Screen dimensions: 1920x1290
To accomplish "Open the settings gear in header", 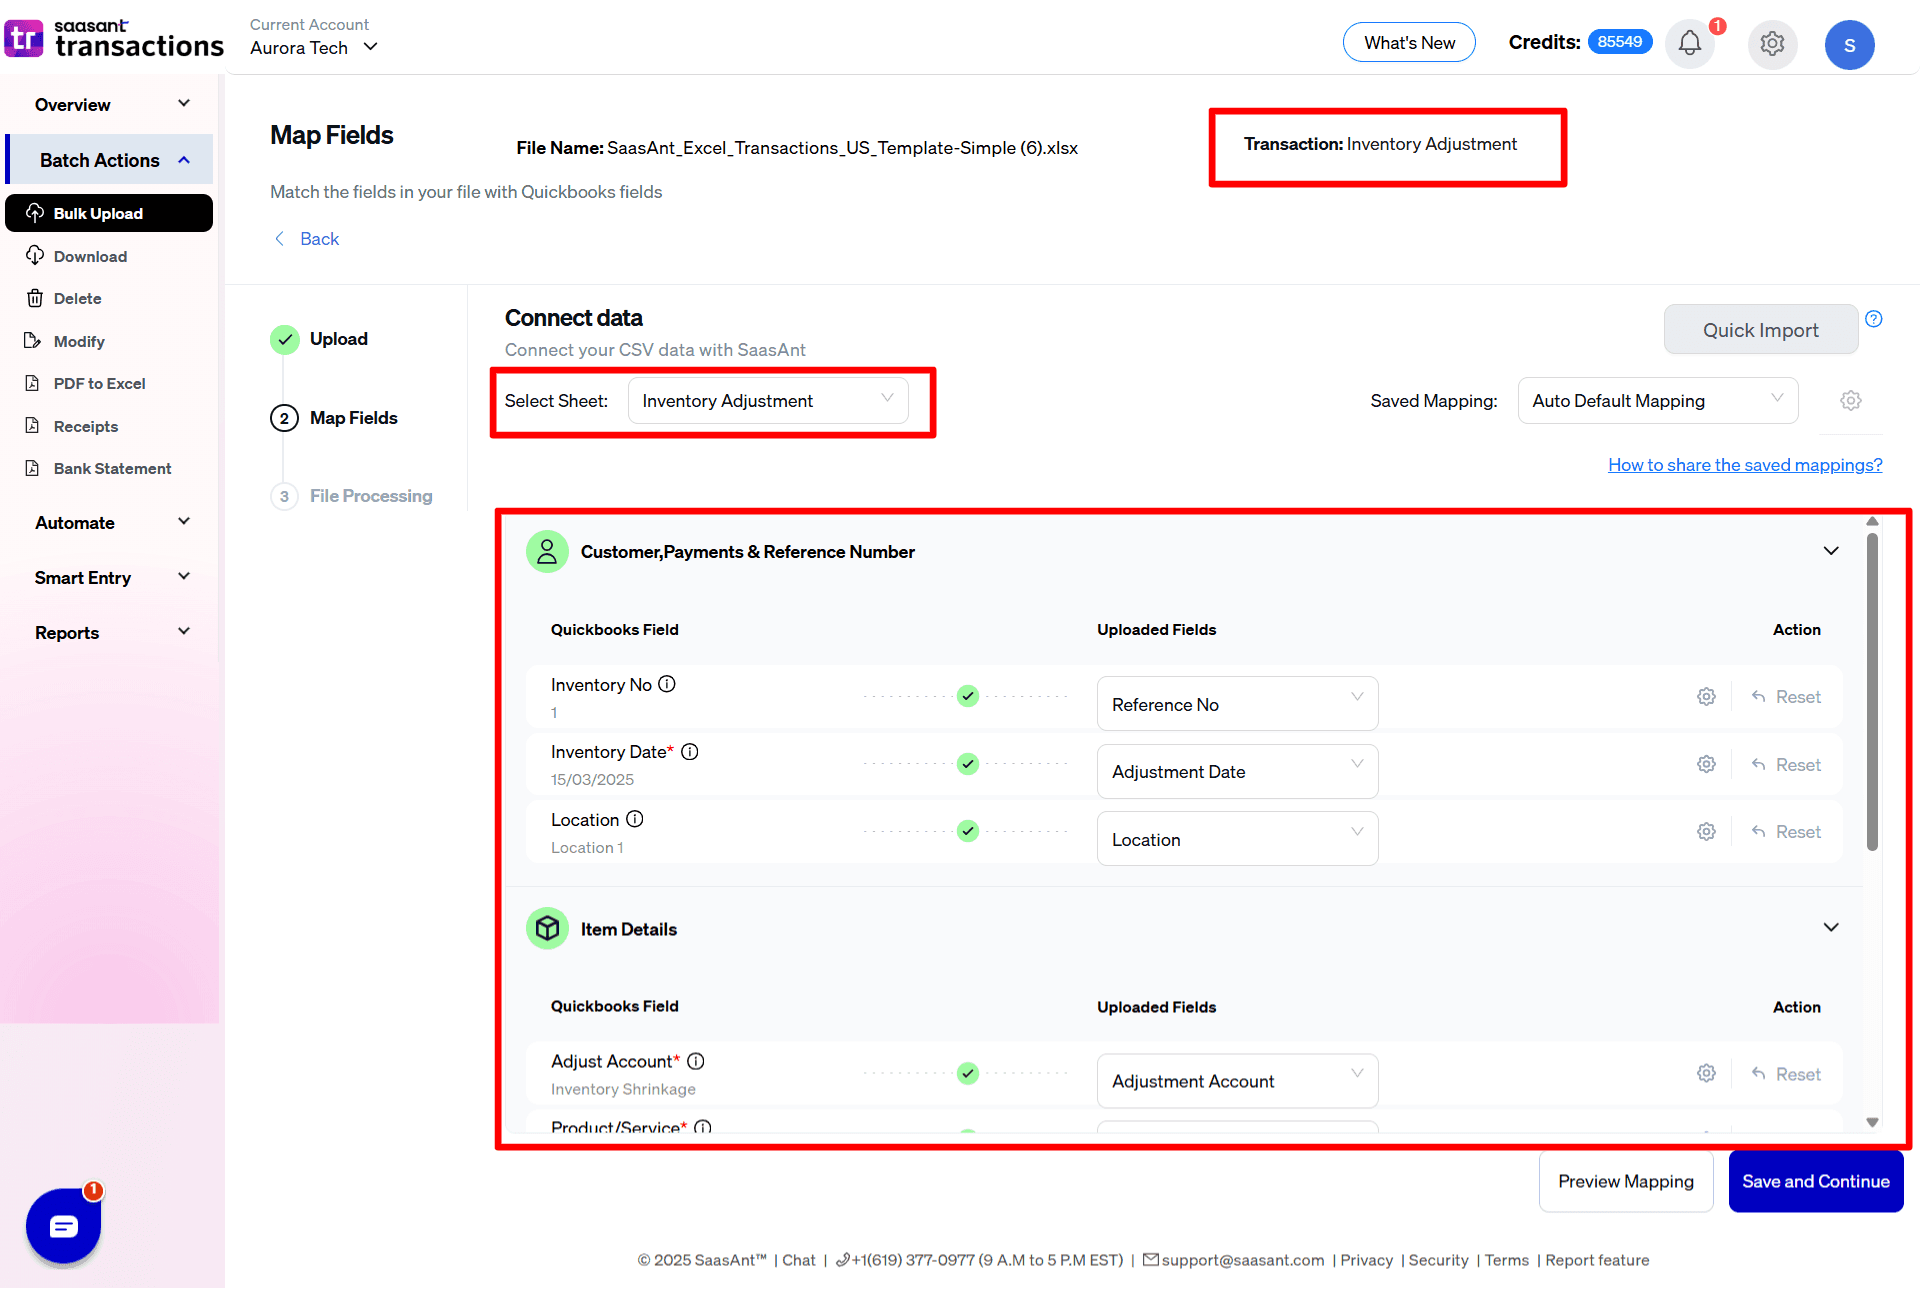I will (1772, 44).
